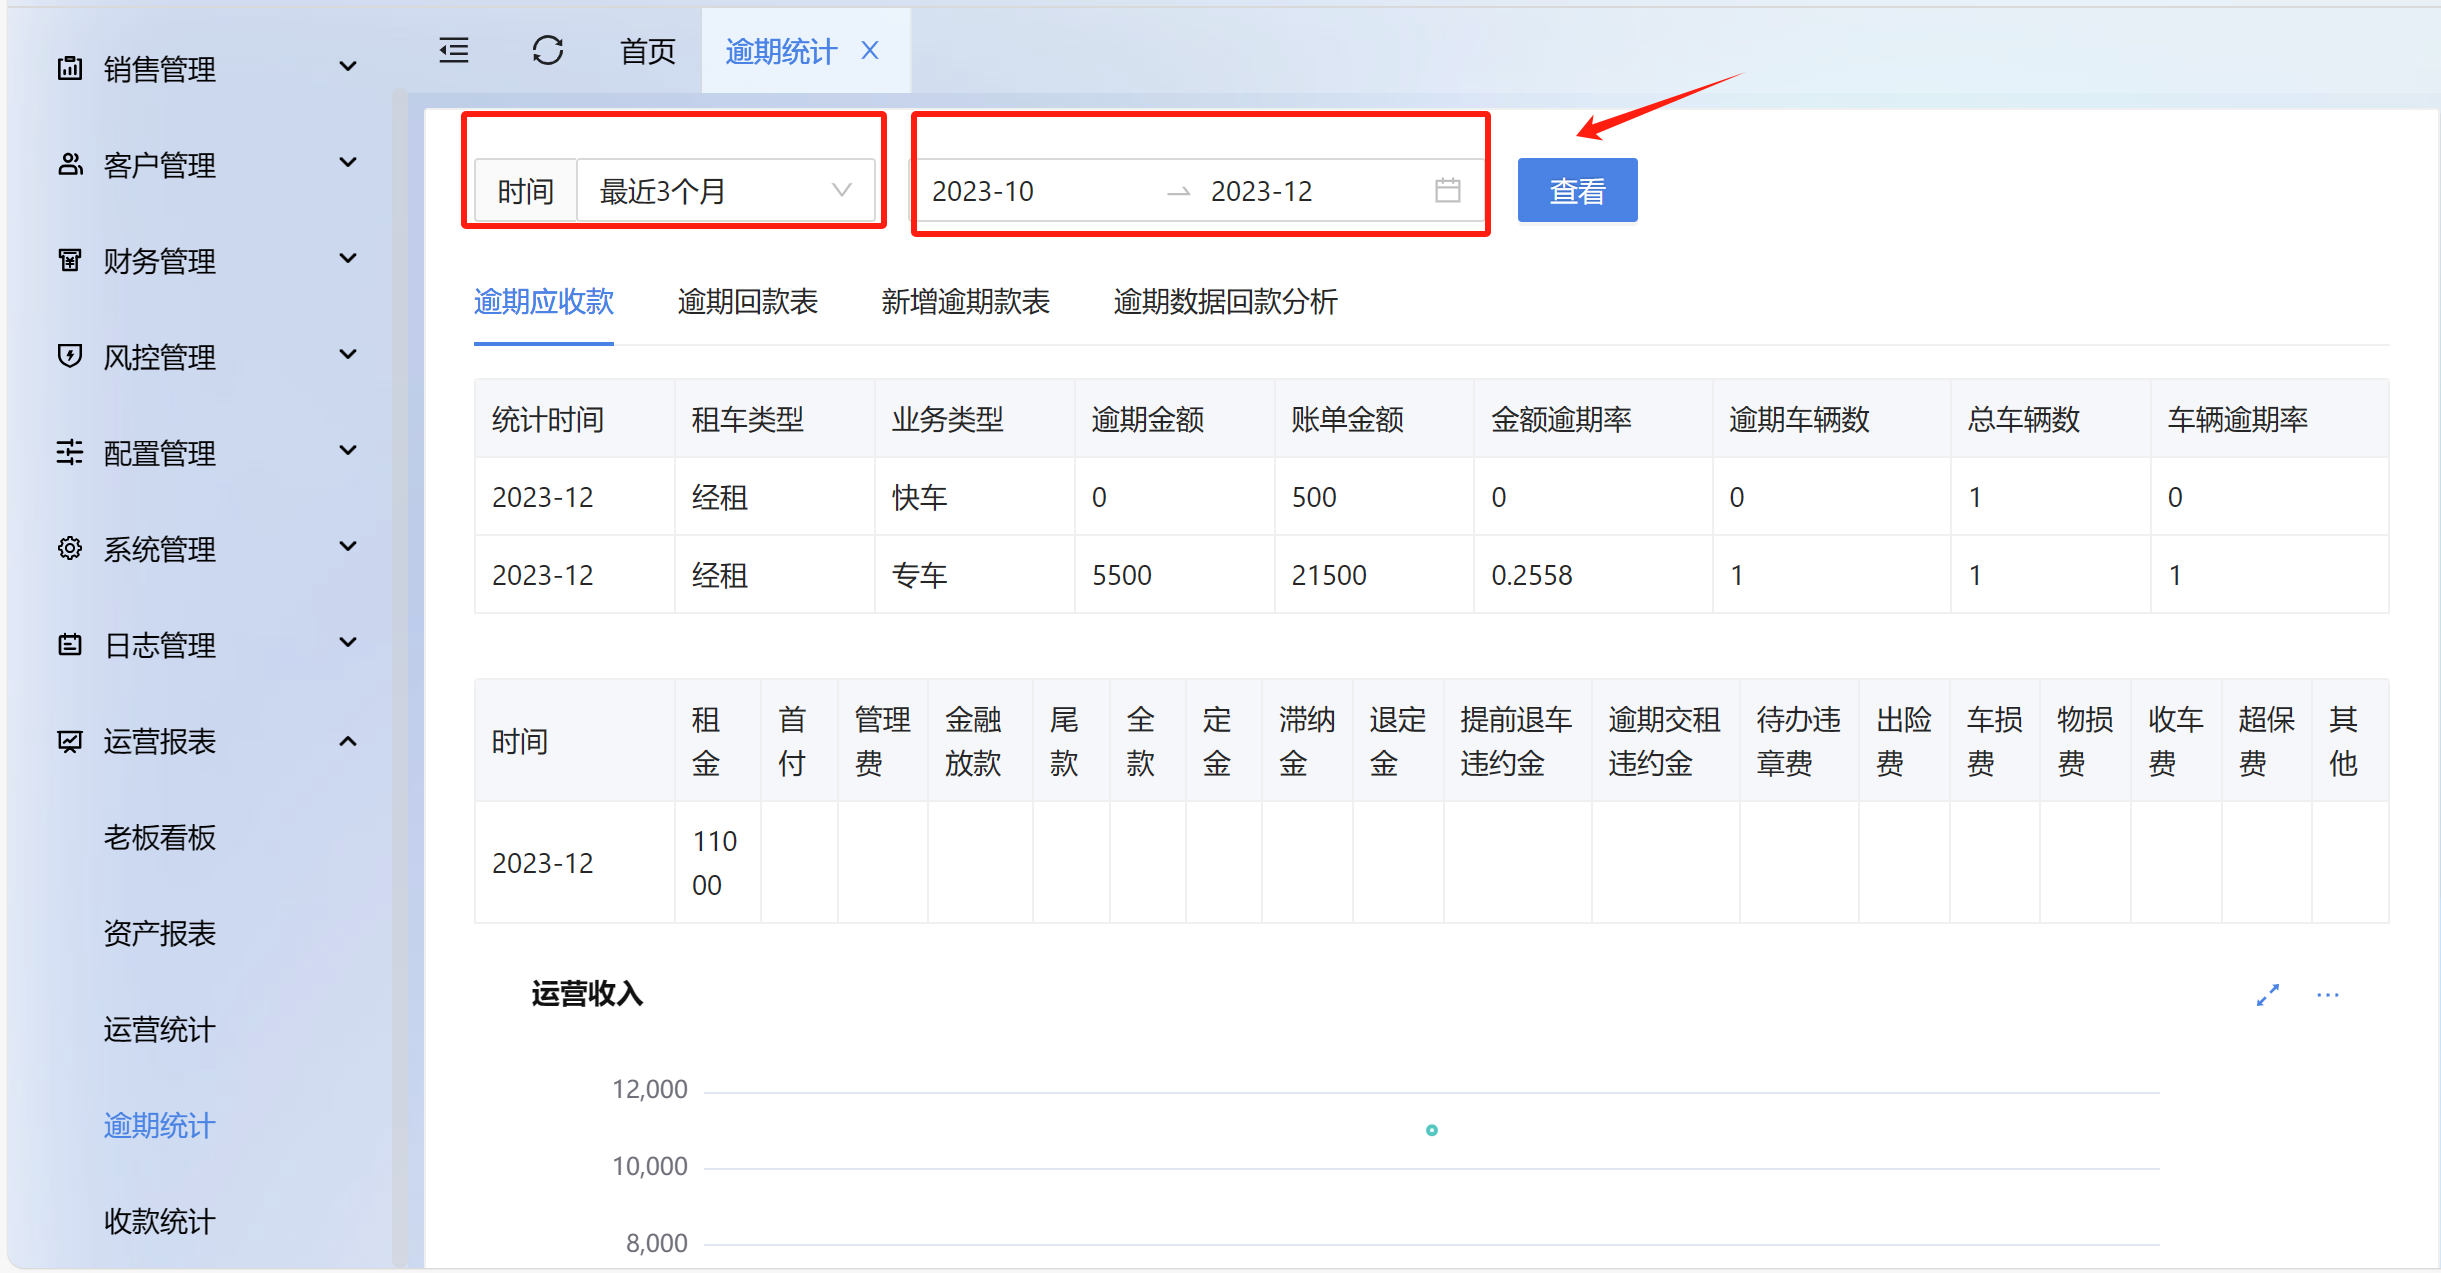Open the 首页 tab

647,51
